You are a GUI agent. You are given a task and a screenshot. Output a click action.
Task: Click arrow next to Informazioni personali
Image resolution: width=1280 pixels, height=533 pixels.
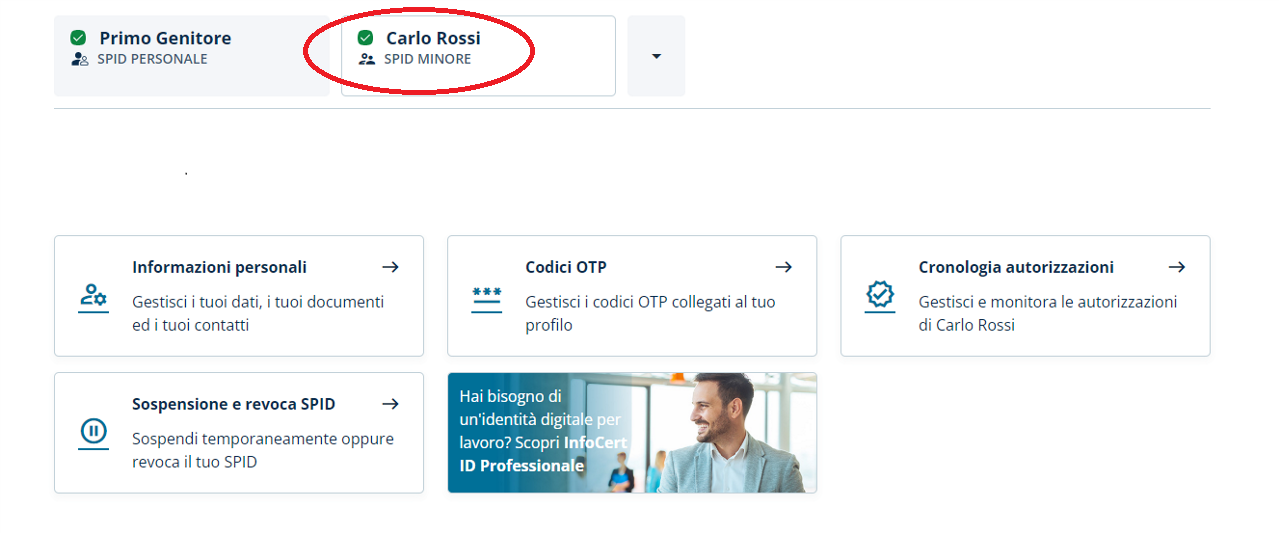pos(391,267)
